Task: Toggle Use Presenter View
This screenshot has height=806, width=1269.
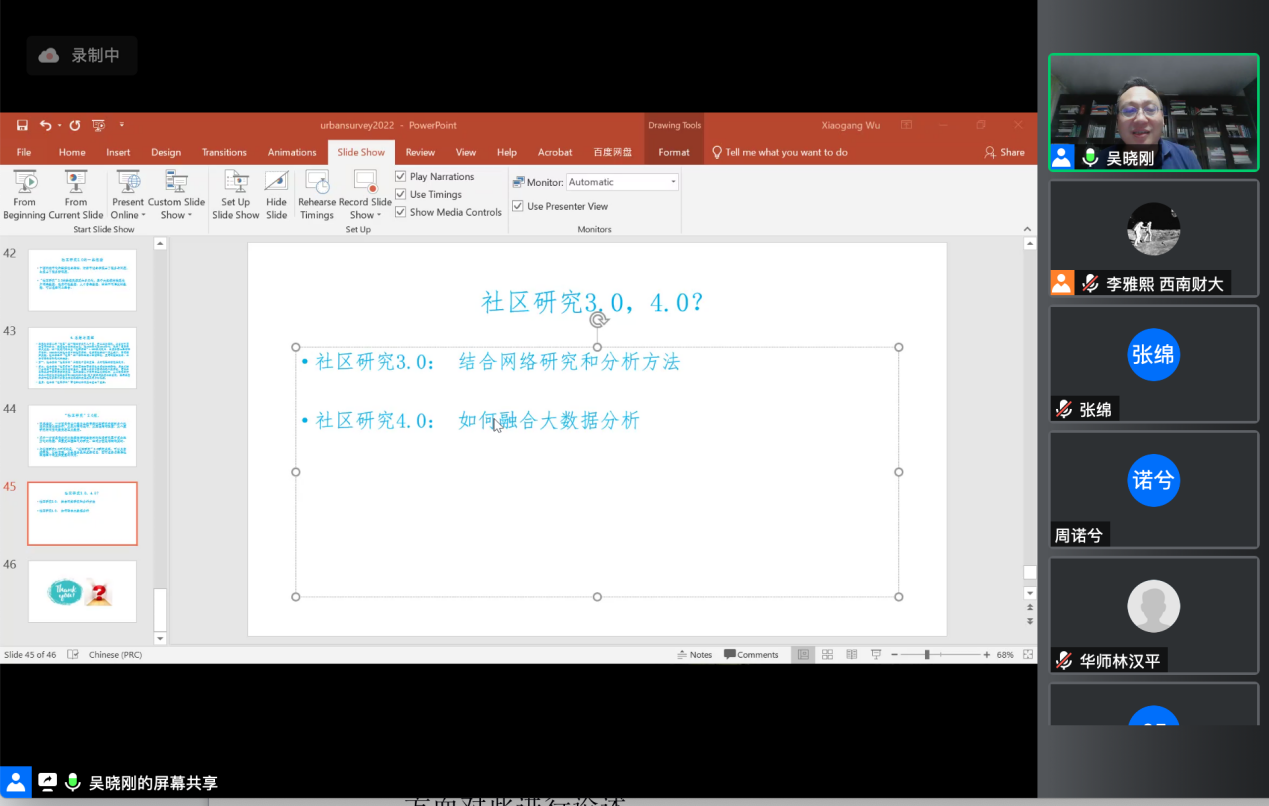Action: (518, 206)
